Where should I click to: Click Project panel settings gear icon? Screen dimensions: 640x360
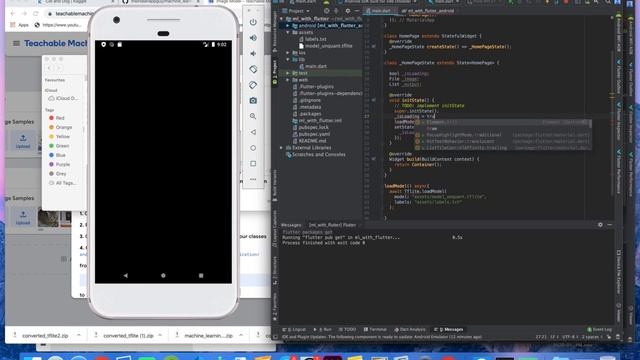click(x=348, y=11)
